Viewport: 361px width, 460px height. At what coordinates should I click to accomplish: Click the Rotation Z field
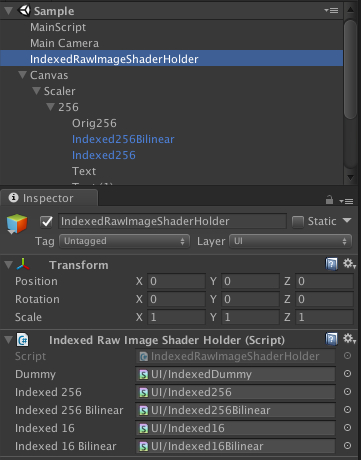tap(325, 299)
